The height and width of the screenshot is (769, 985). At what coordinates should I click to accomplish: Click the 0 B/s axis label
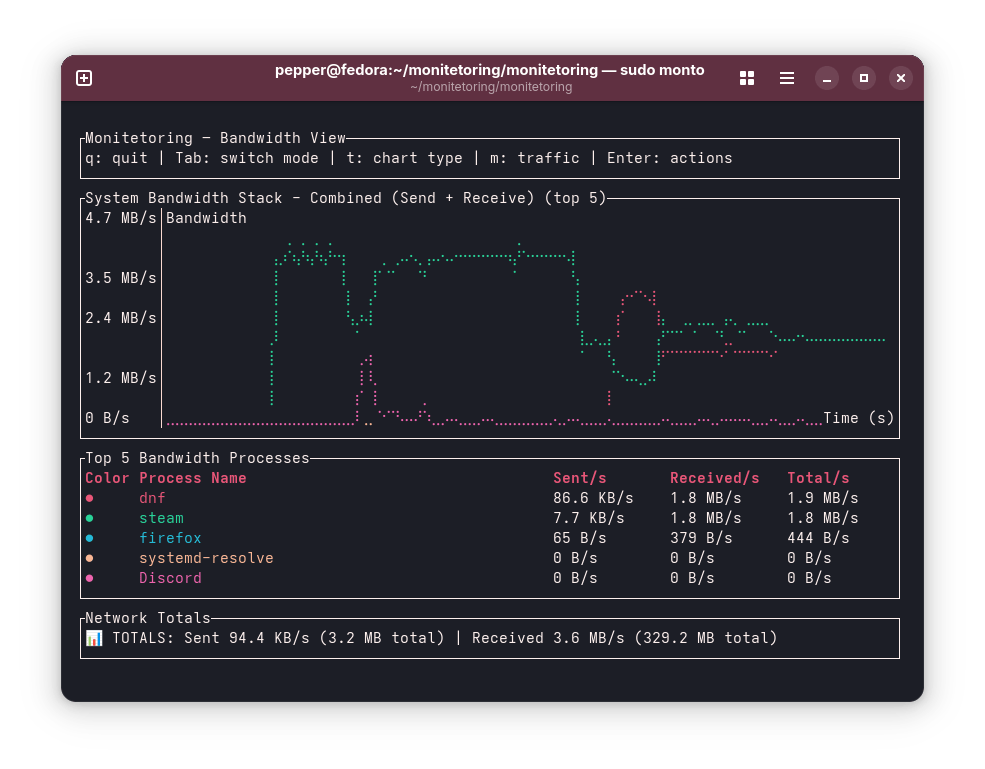coord(107,418)
